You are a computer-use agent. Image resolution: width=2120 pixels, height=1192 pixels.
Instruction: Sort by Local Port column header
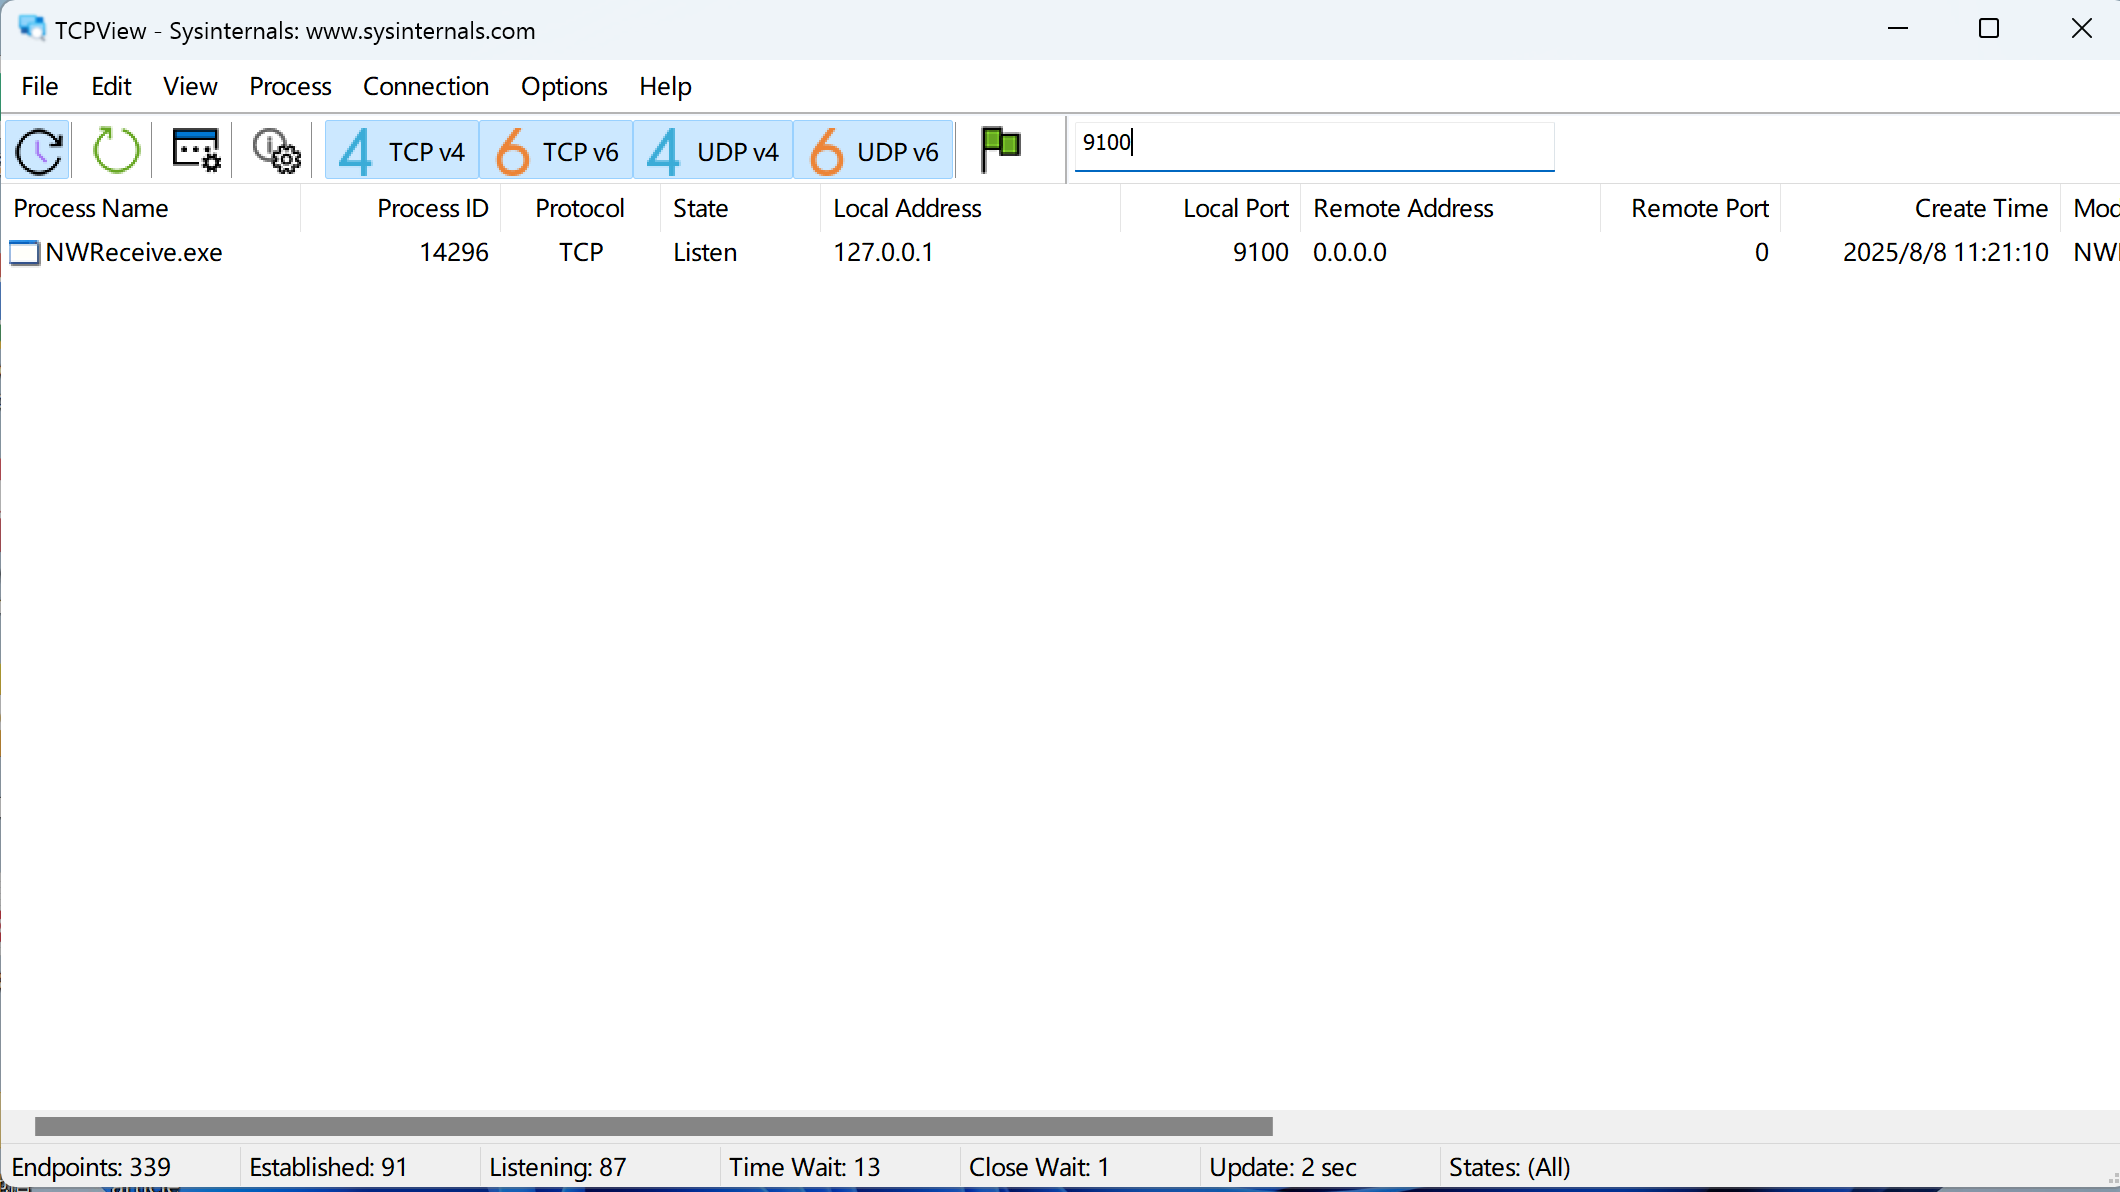(x=1235, y=208)
